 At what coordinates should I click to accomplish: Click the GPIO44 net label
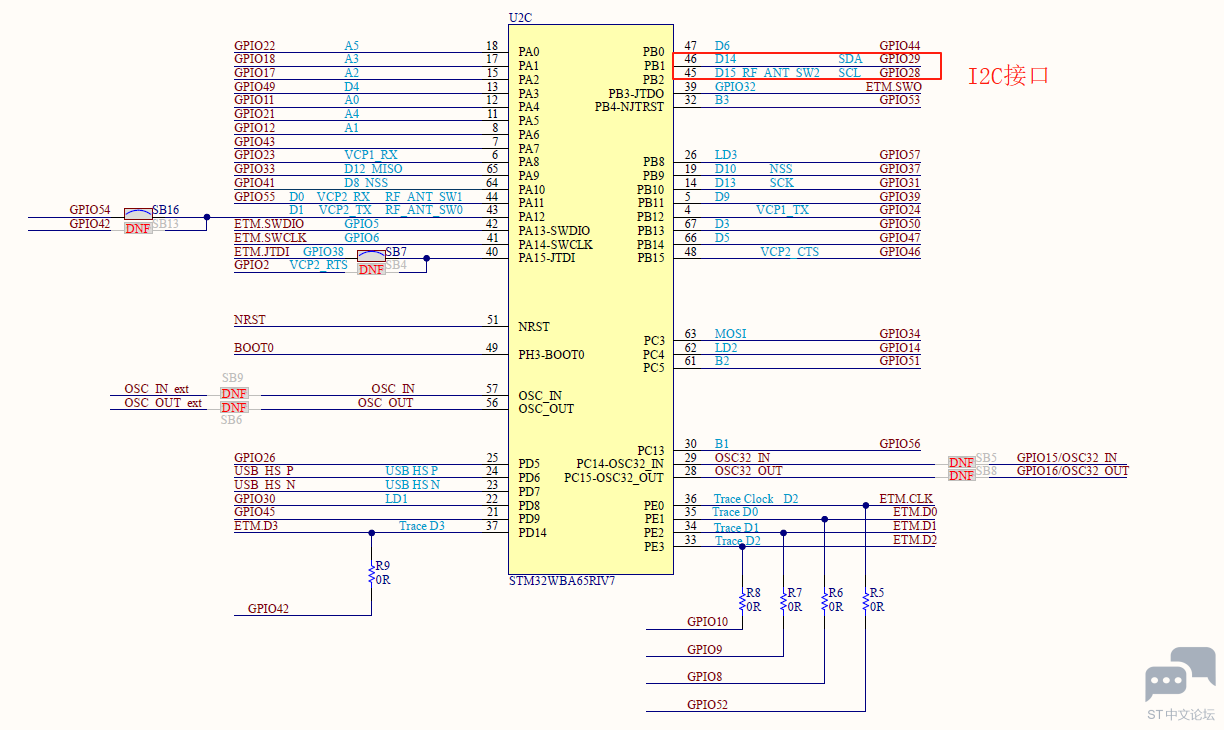900,46
